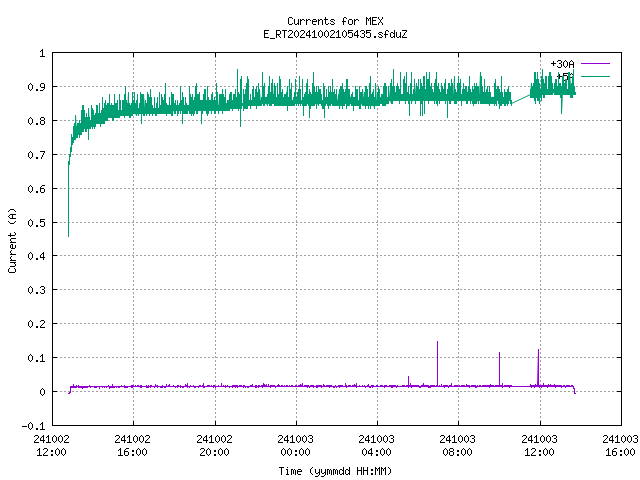Click the x-axis tick "241003 12:00"
The height and width of the screenshot is (480, 640).
coord(540,446)
